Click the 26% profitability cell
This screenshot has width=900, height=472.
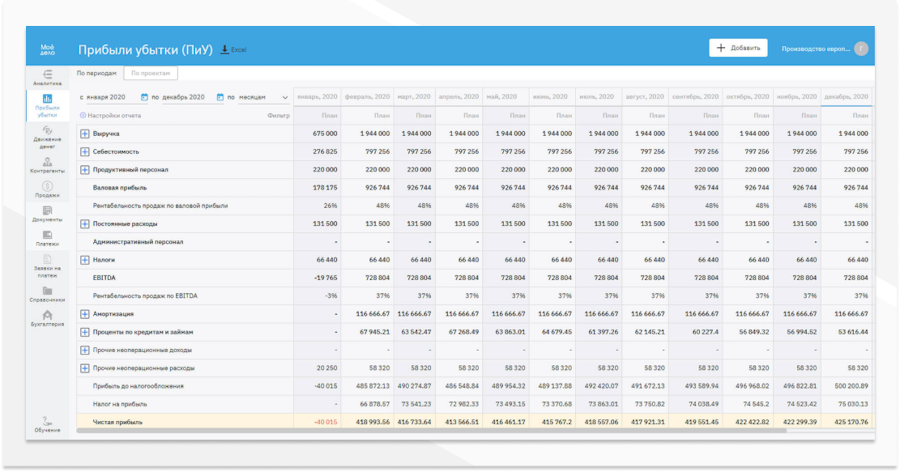(x=330, y=206)
